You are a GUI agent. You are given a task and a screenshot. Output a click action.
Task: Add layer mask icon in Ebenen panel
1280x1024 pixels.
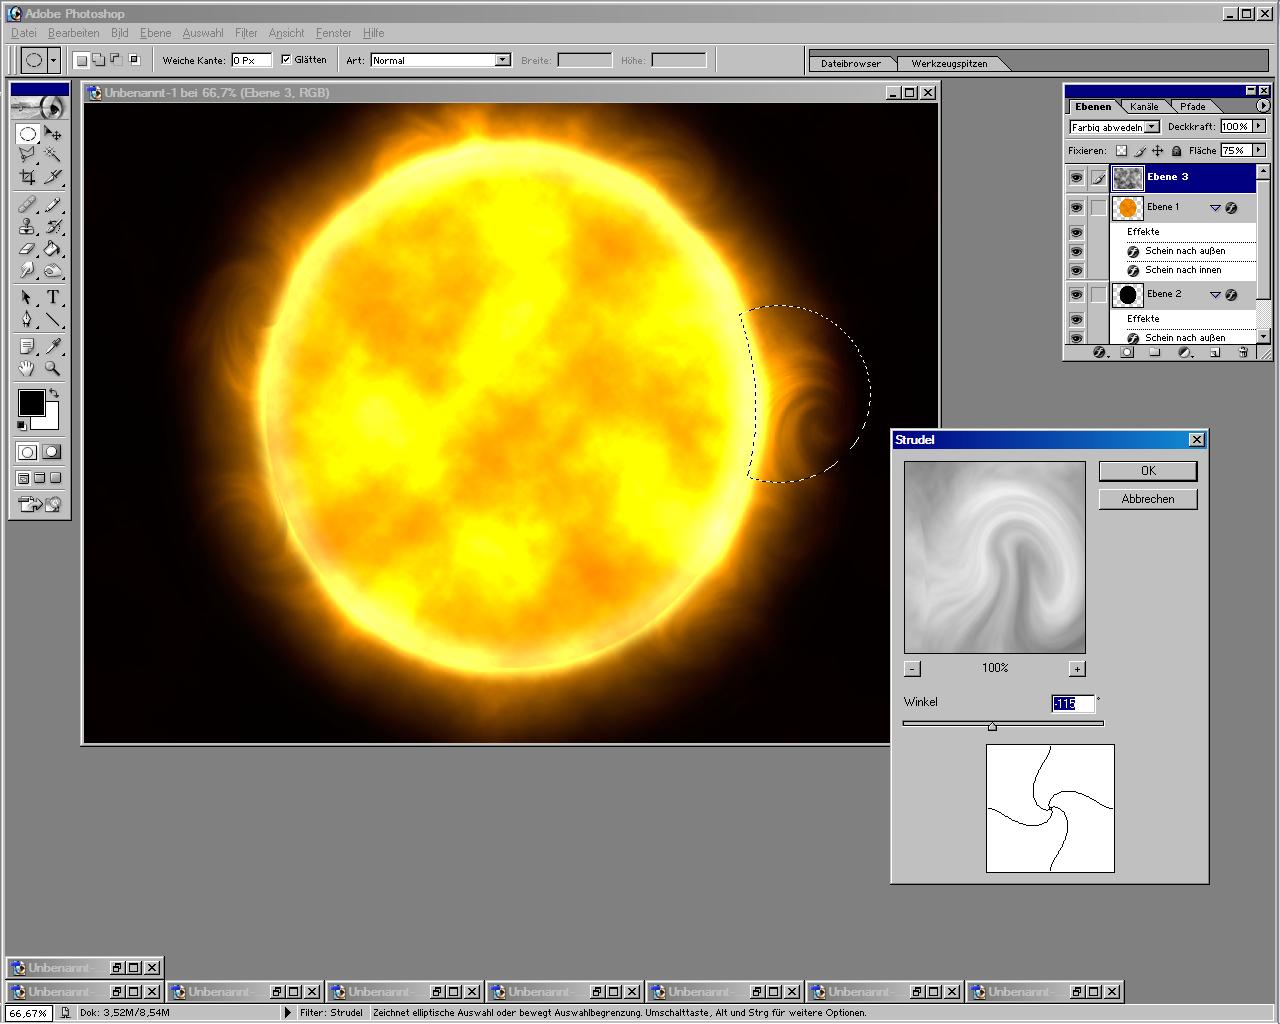pos(1127,352)
